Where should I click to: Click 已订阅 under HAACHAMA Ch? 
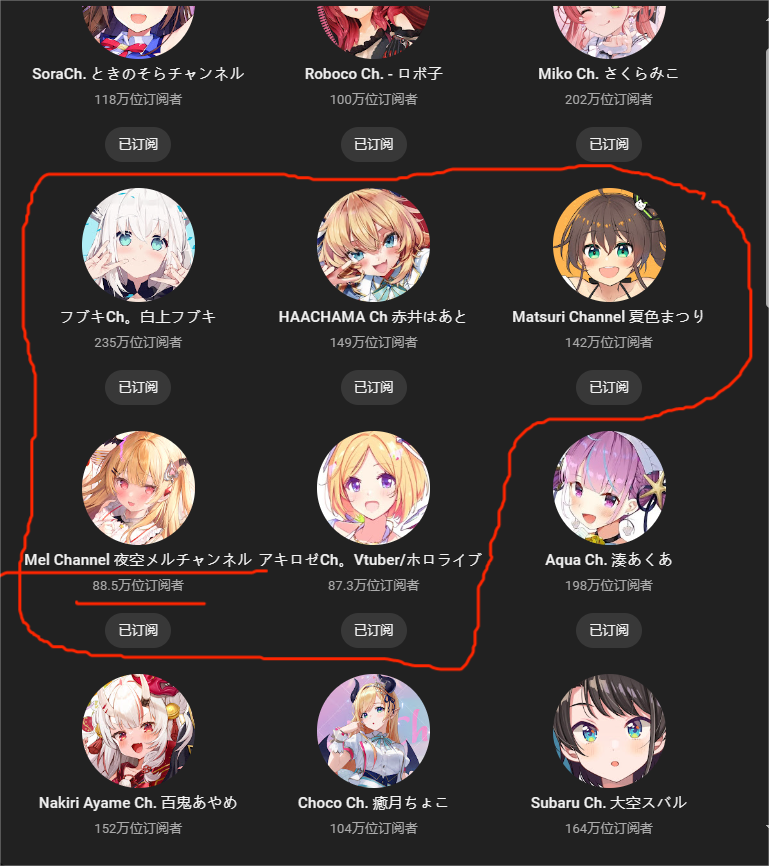(373, 387)
